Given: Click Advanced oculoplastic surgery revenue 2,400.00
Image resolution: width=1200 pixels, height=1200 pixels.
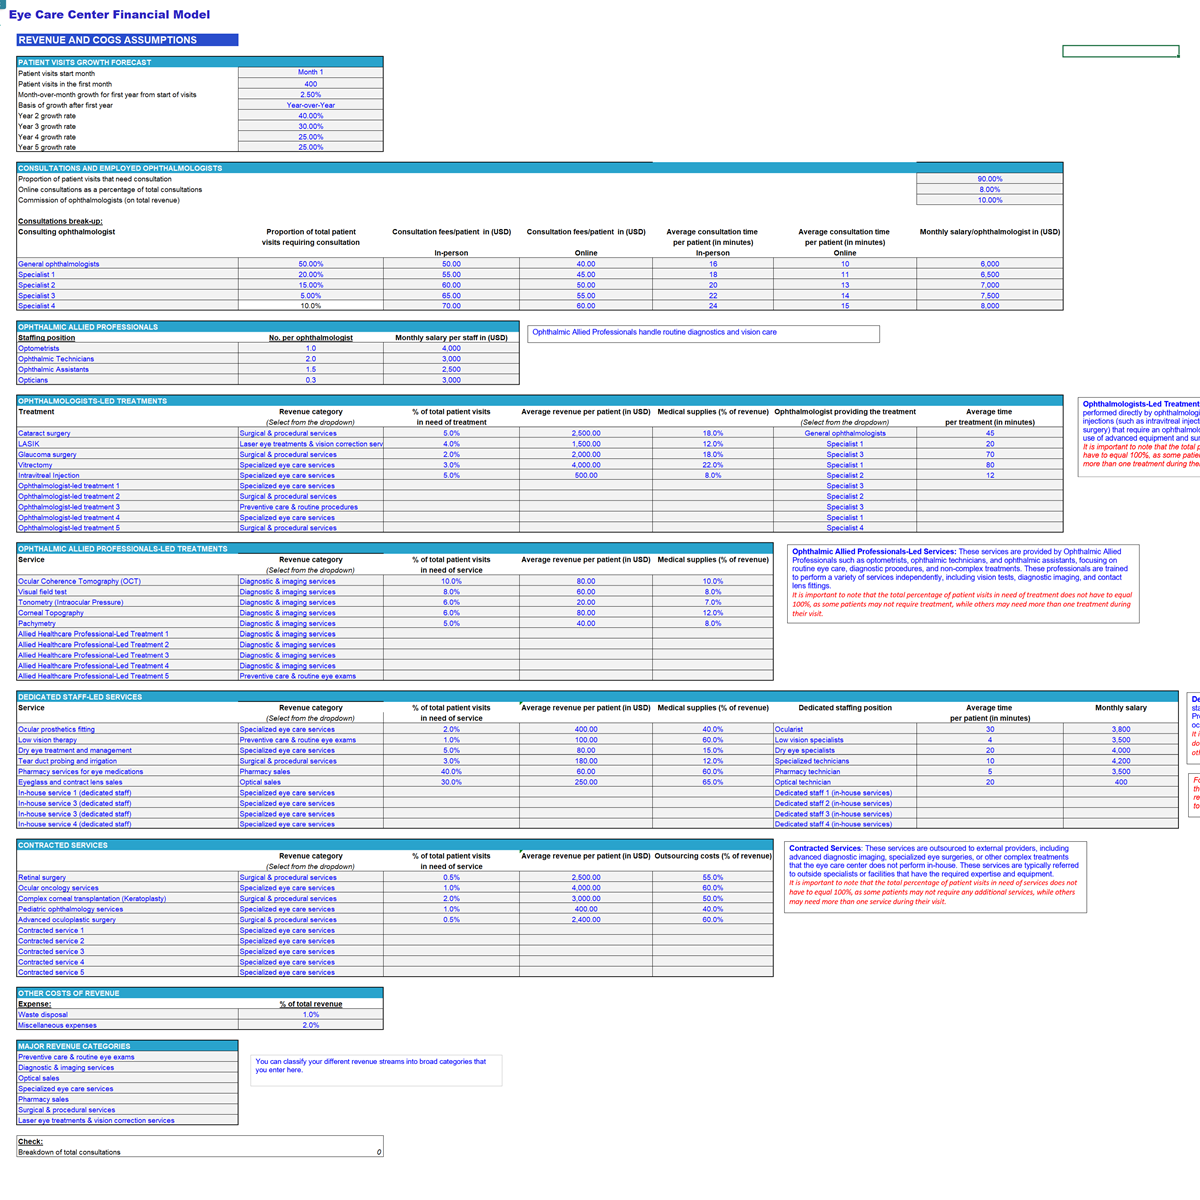Looking at the screenshot, I should (x=586, y=919).
